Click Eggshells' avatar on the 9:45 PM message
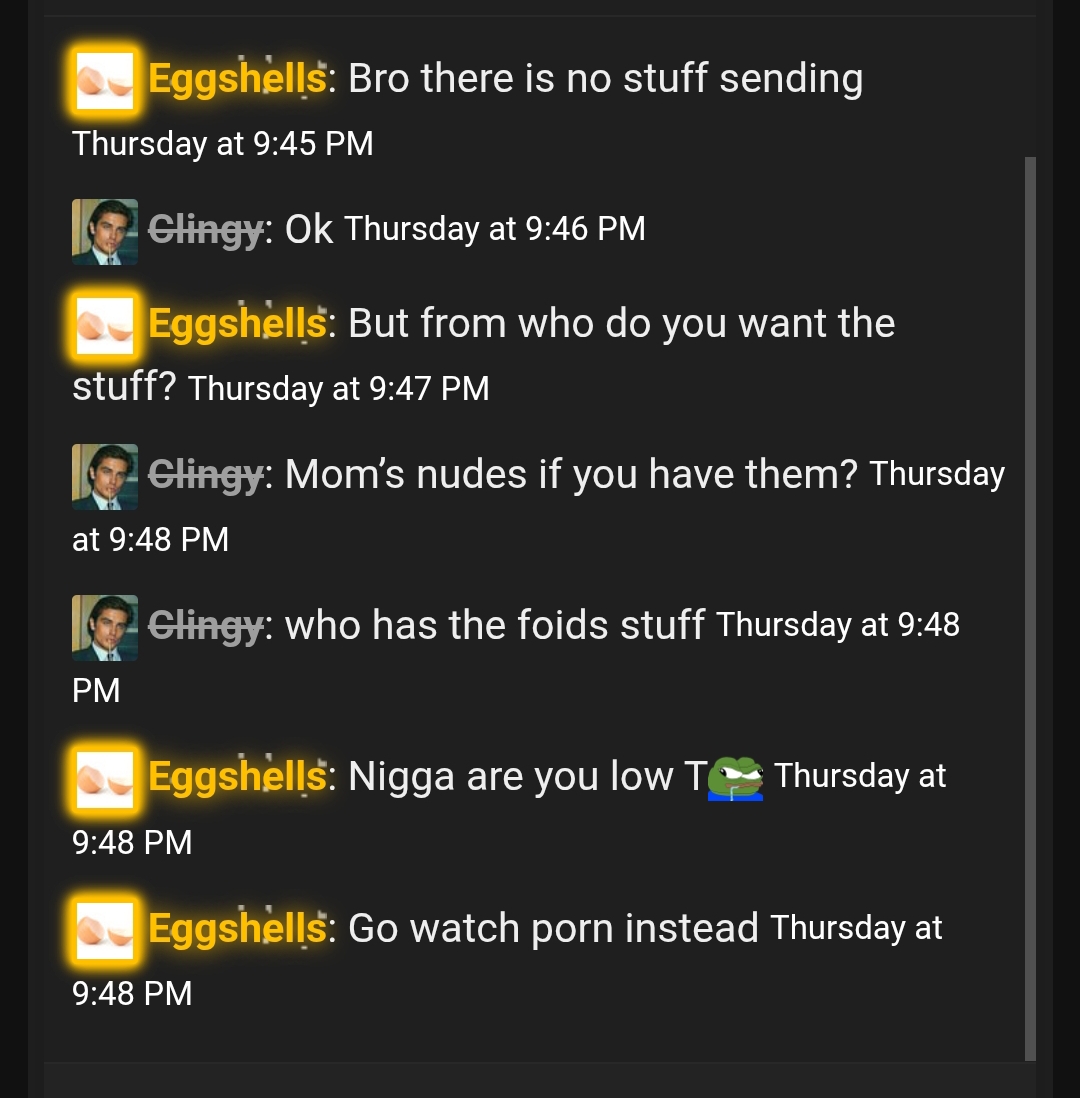 pyautogui.click(x=105, y=80)
